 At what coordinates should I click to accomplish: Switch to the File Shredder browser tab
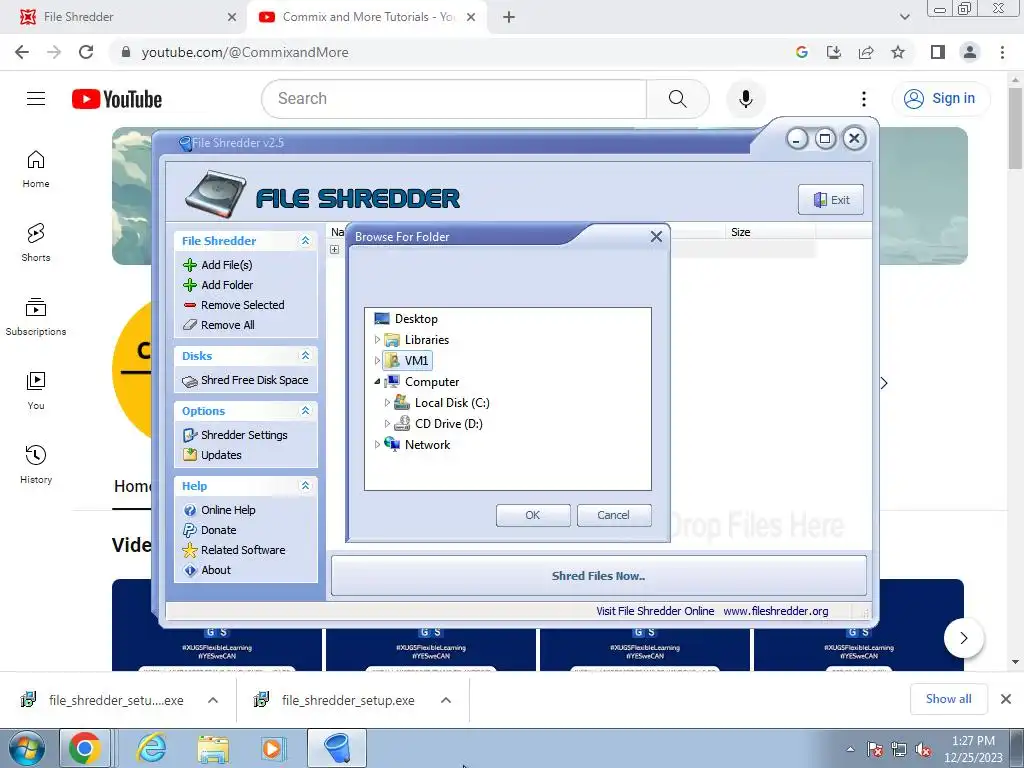(124, 17)
